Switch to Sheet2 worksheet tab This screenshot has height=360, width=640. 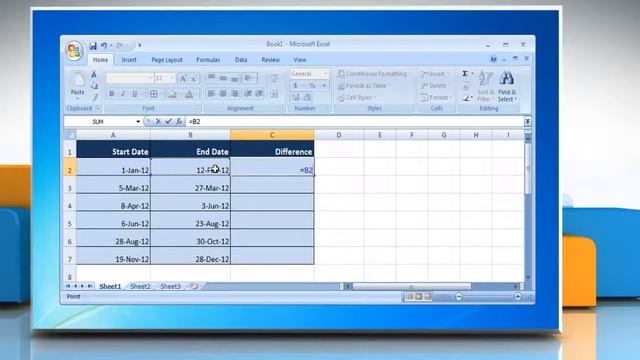tap(140, 287)
